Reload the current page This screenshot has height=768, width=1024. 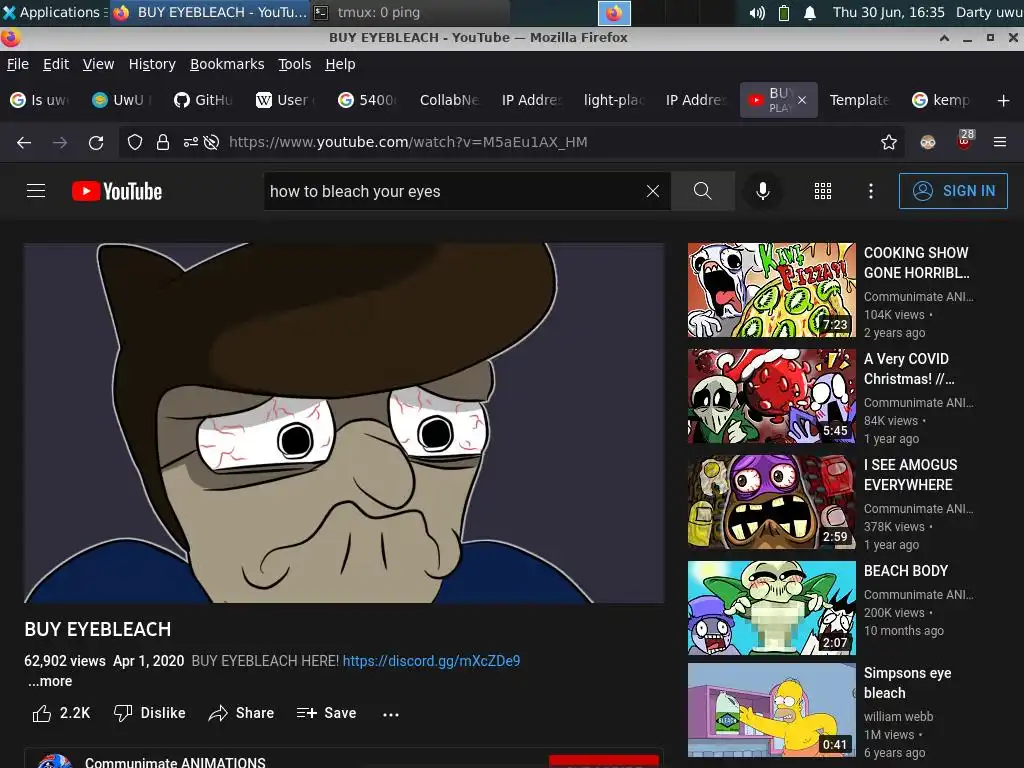pyautogui.click(x=96, y=142)
